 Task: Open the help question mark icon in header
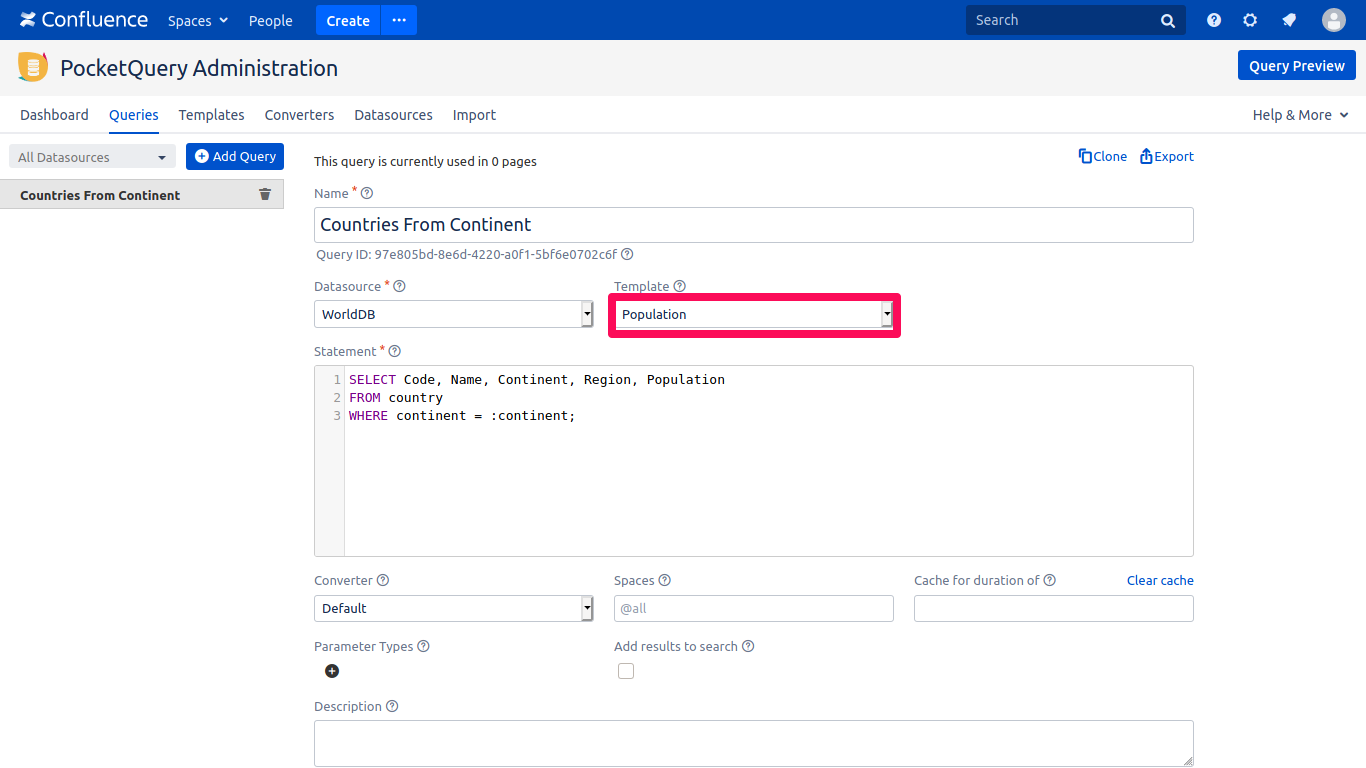click(x=1214, y=20)
